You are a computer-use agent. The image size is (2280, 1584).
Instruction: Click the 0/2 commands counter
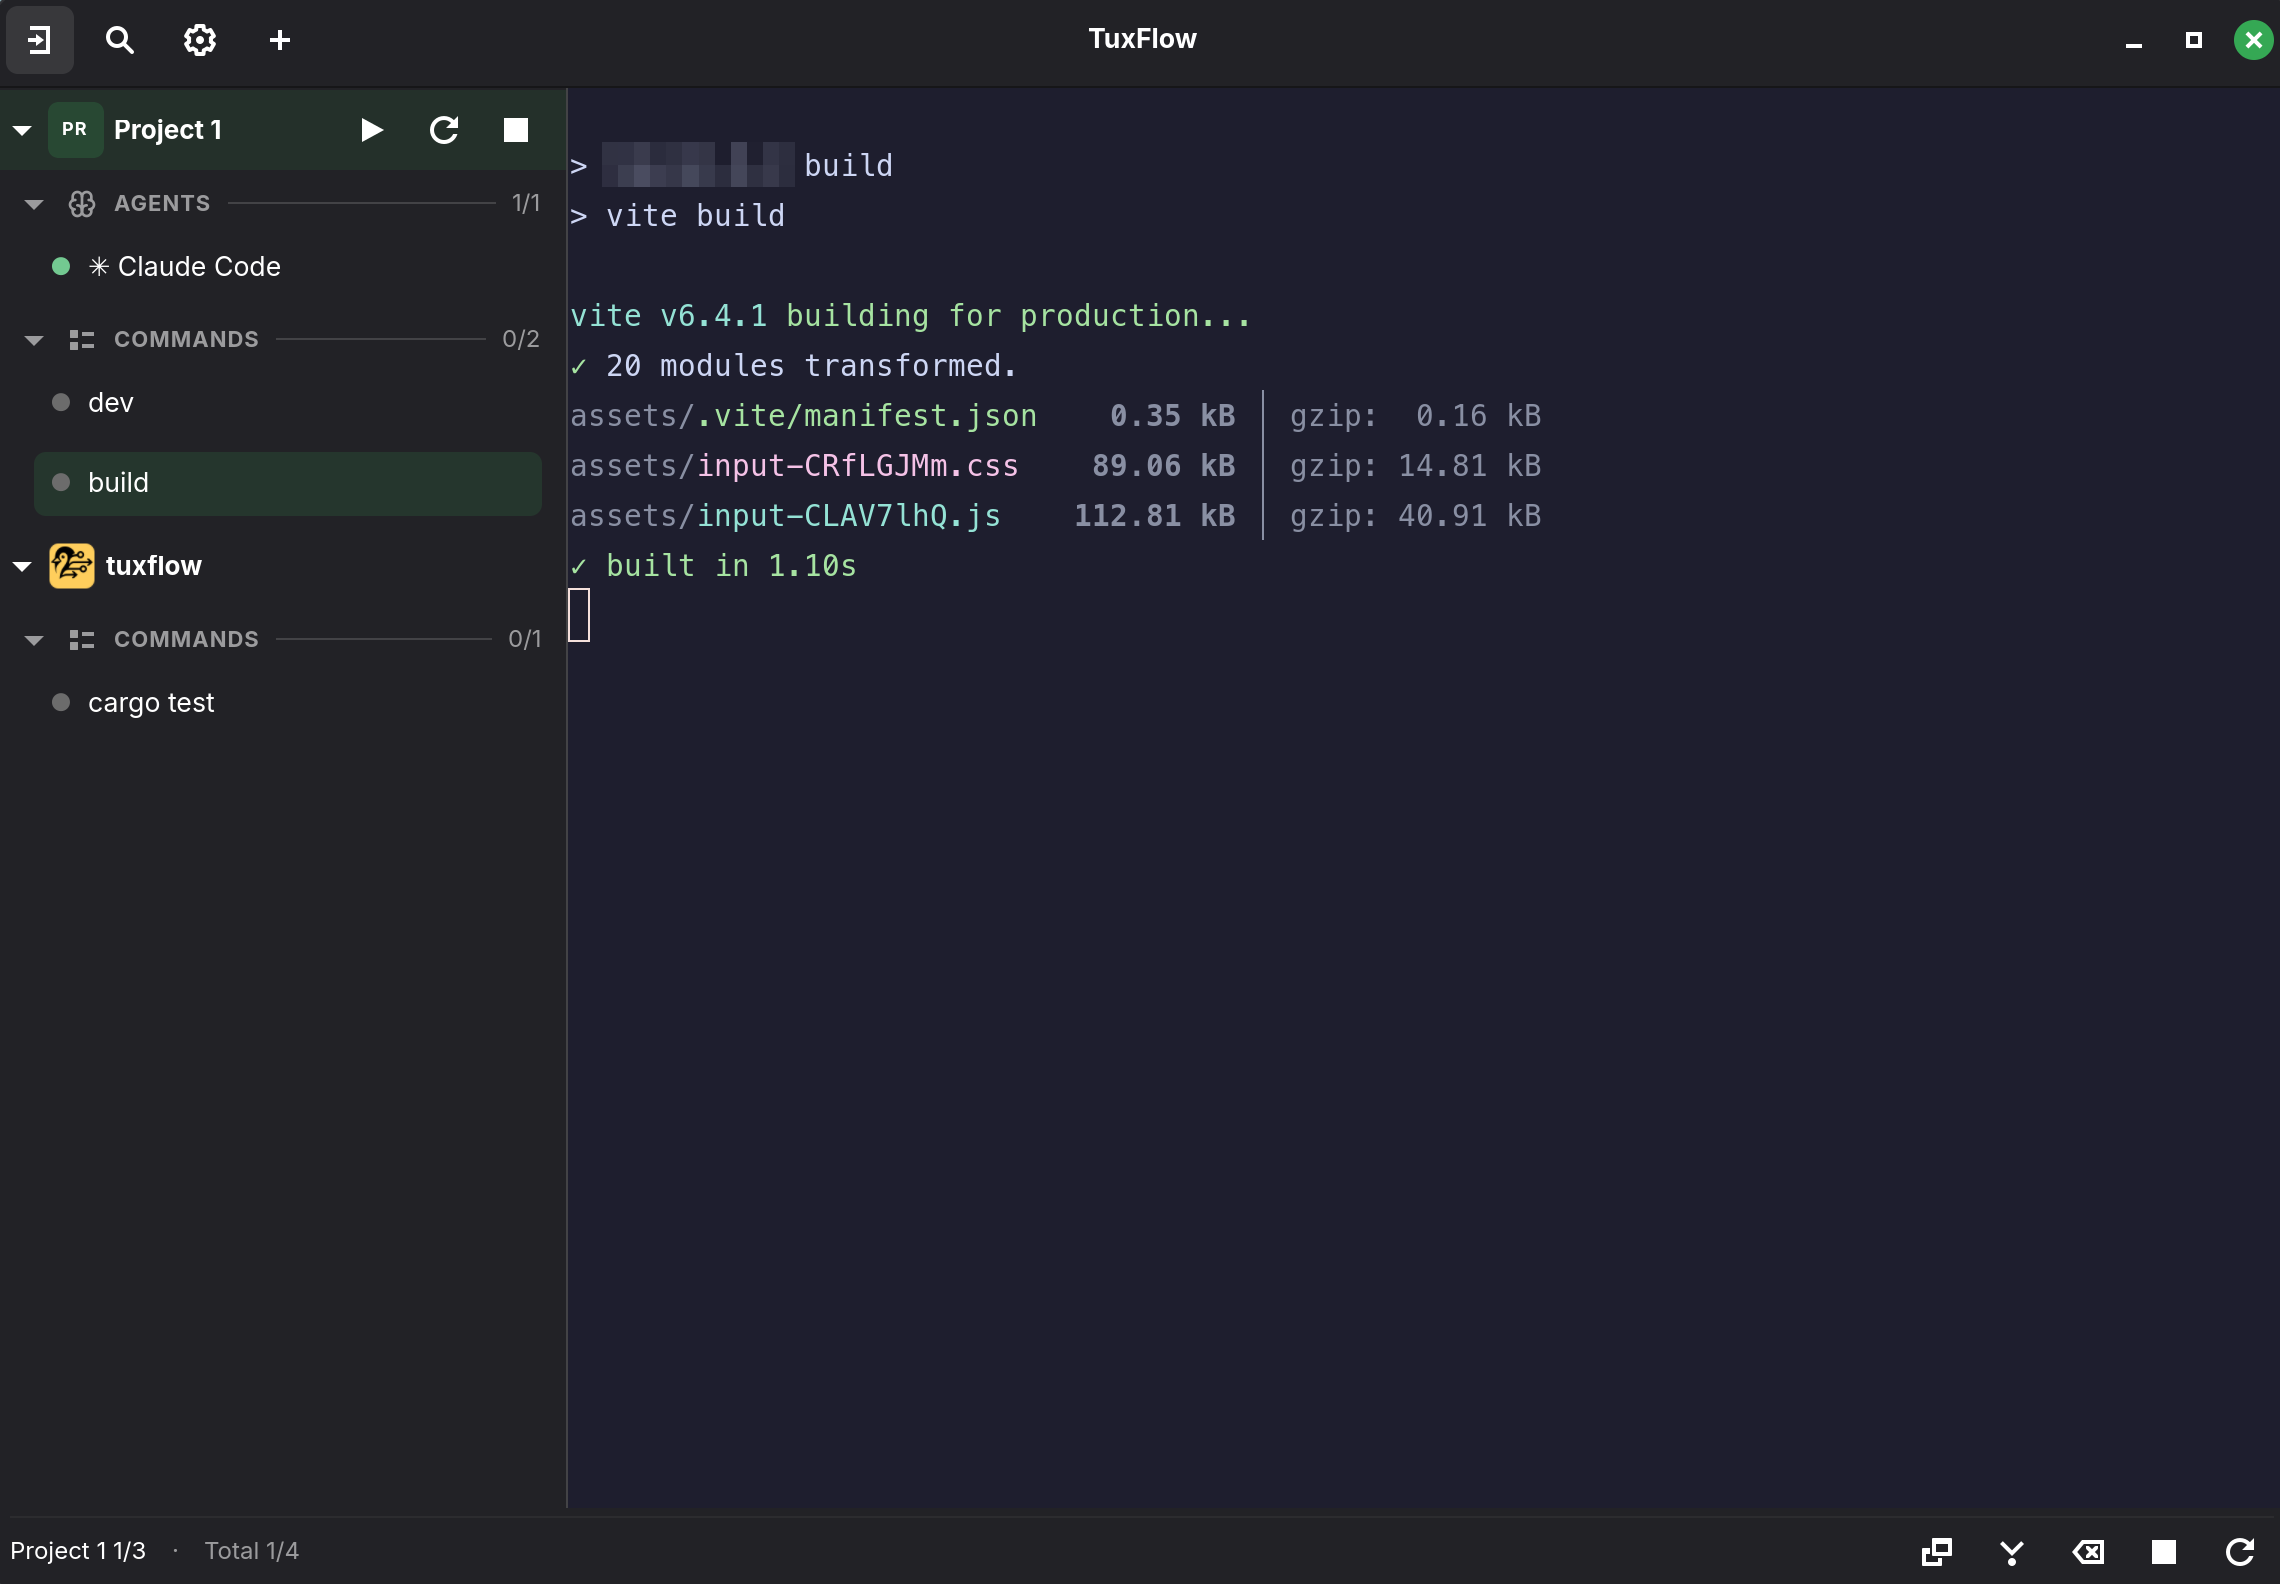coord(521,340)
